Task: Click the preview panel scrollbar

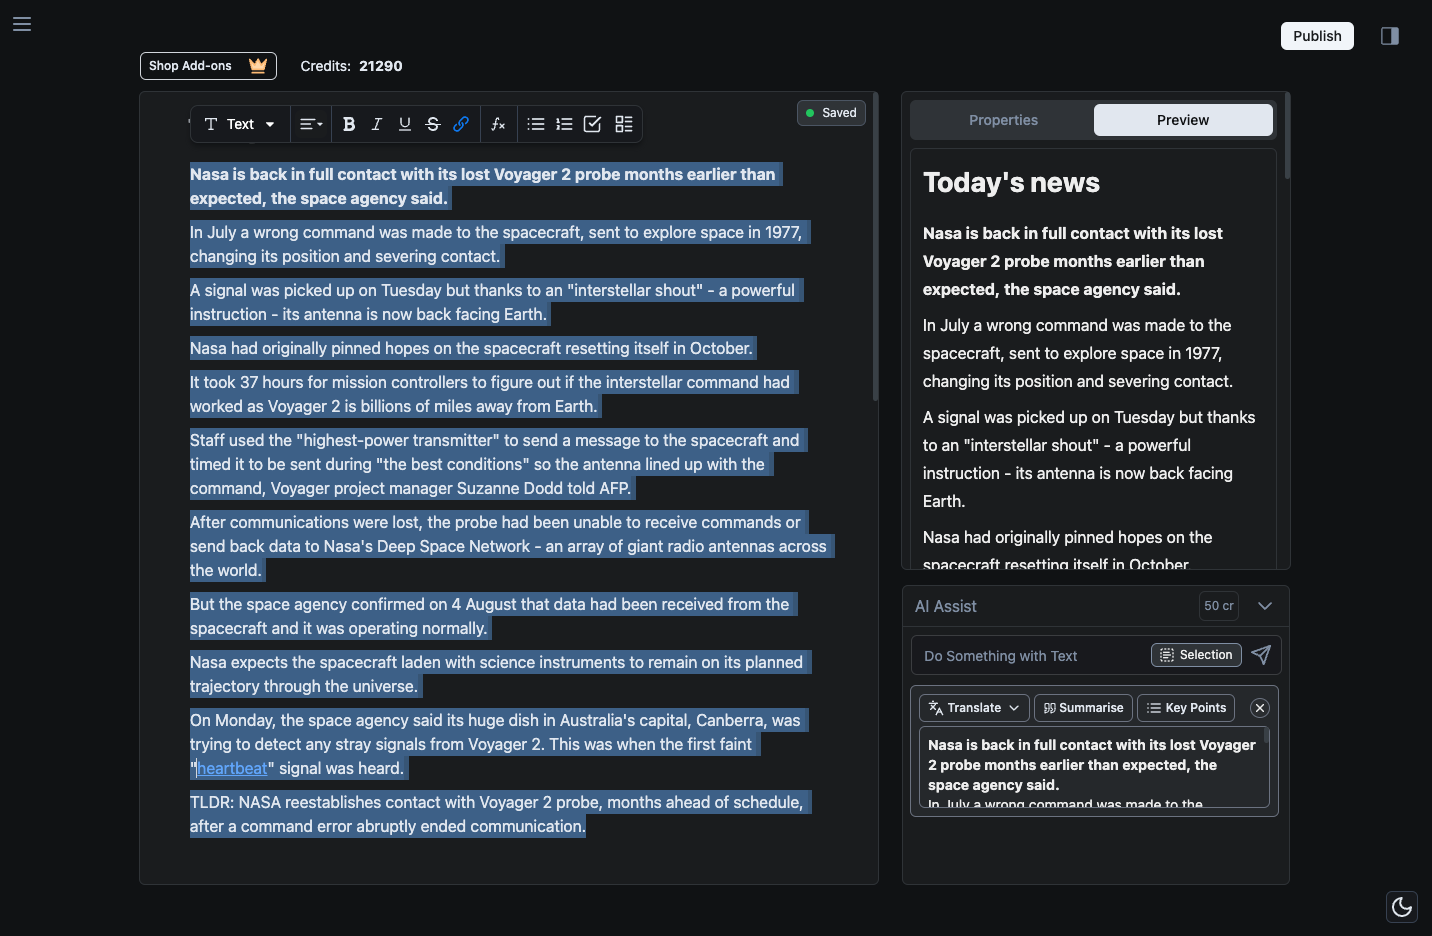Action: point(1287,136)
